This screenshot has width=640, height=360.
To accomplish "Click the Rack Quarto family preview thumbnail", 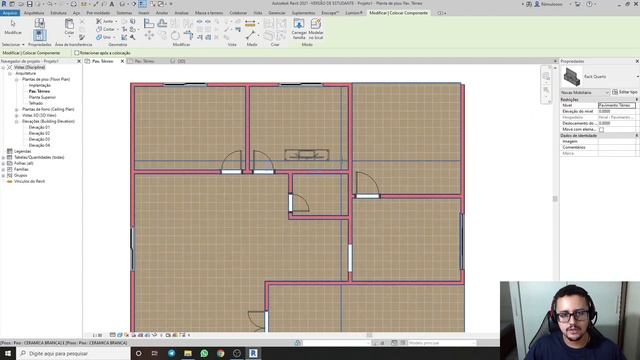I will pos(572,77).
